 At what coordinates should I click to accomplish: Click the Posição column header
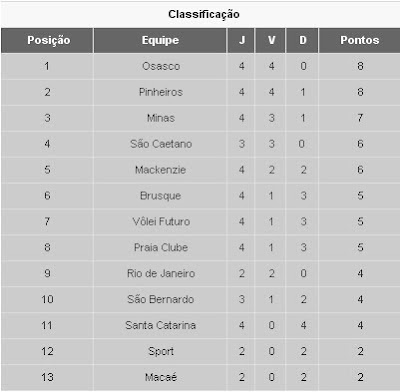pos(47,40)
